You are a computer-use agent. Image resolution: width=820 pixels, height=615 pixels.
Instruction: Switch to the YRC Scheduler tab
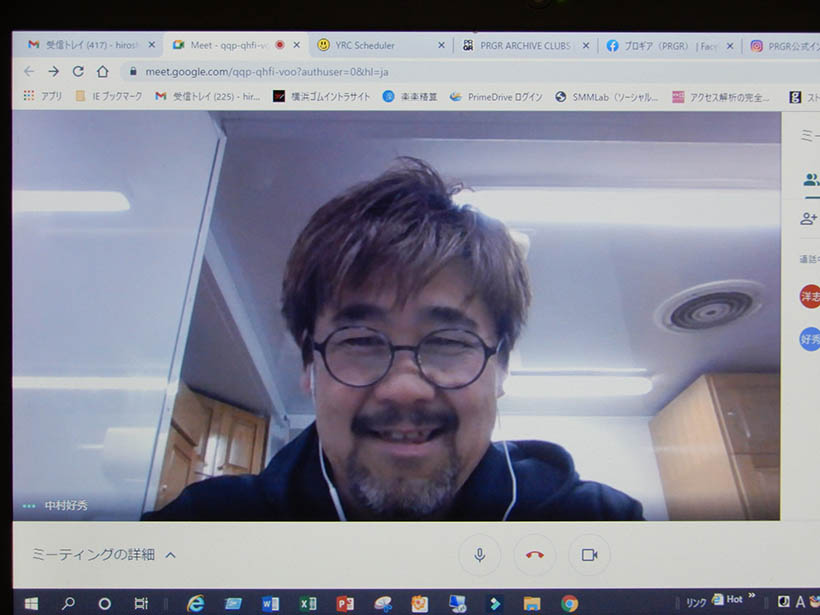pos(370,45)
